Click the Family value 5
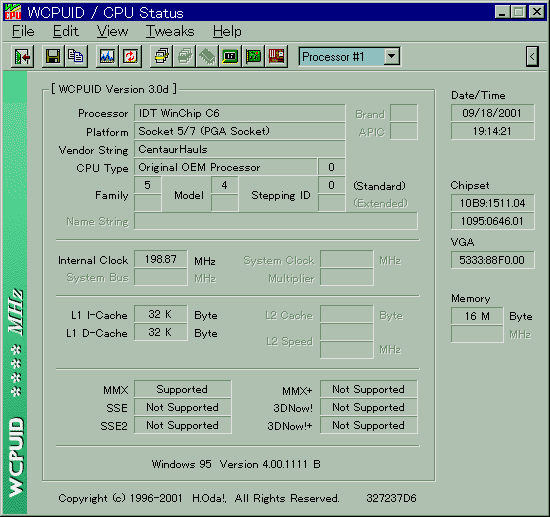The image size is (550, 517). click(x=148, y=185)
